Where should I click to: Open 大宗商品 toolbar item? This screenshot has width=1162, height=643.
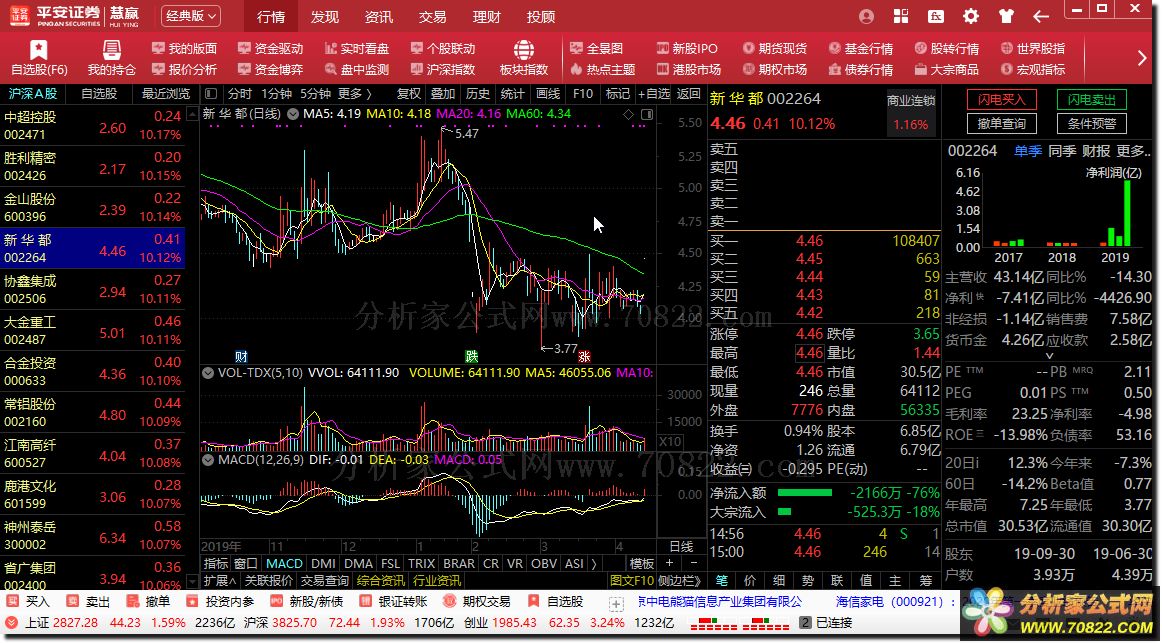pyautogui.click(x=946, y=69)
